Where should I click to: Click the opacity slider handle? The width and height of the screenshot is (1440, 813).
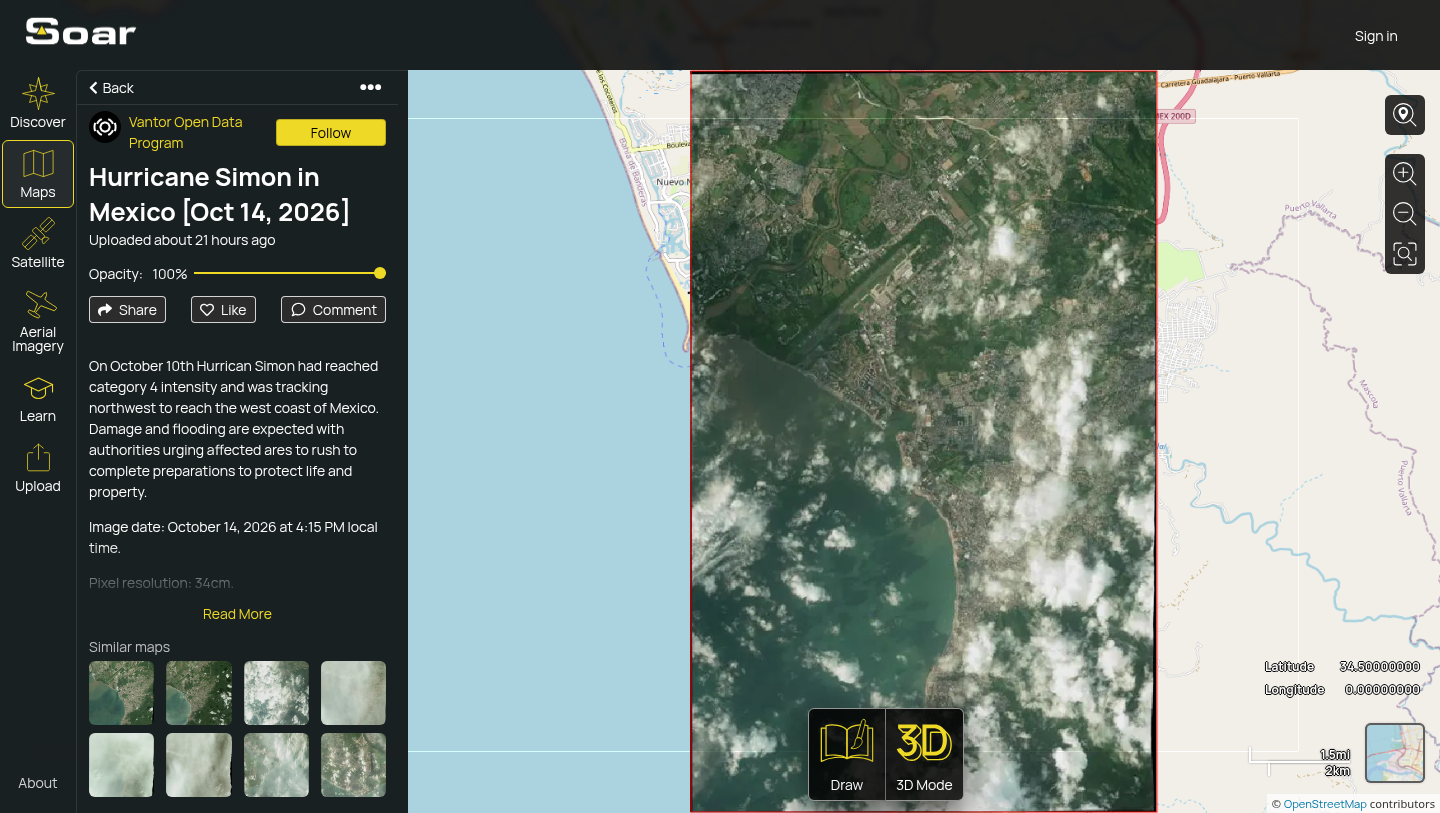click(x=380, y=273)
